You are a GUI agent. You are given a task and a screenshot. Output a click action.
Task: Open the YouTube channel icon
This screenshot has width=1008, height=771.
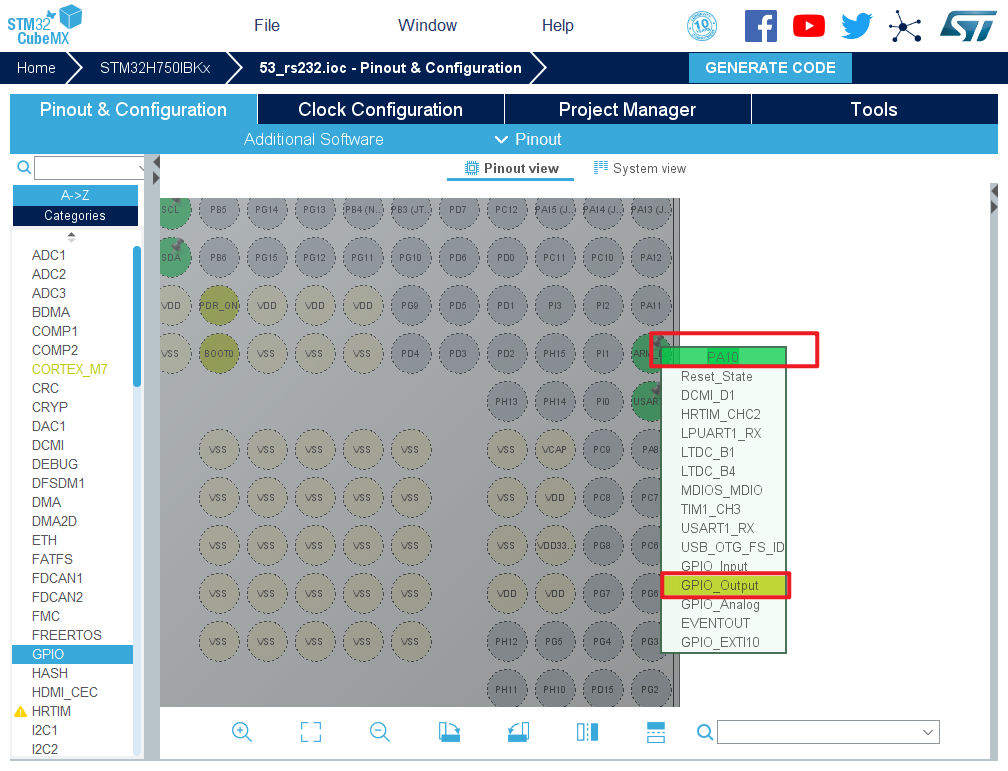[808, 26]
